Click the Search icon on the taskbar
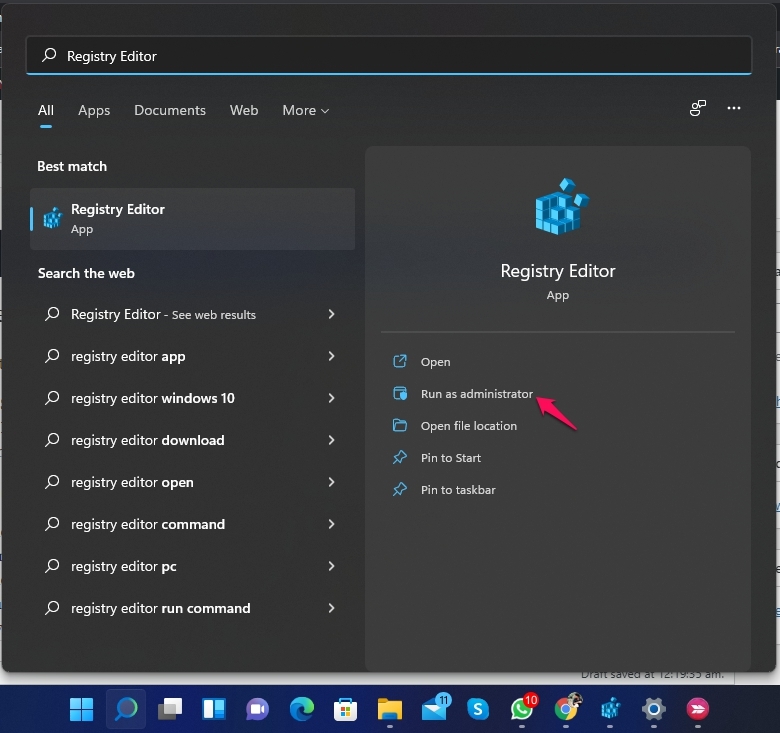The width and height of the screenshot is (780, 733). click(x=126, y=709)
